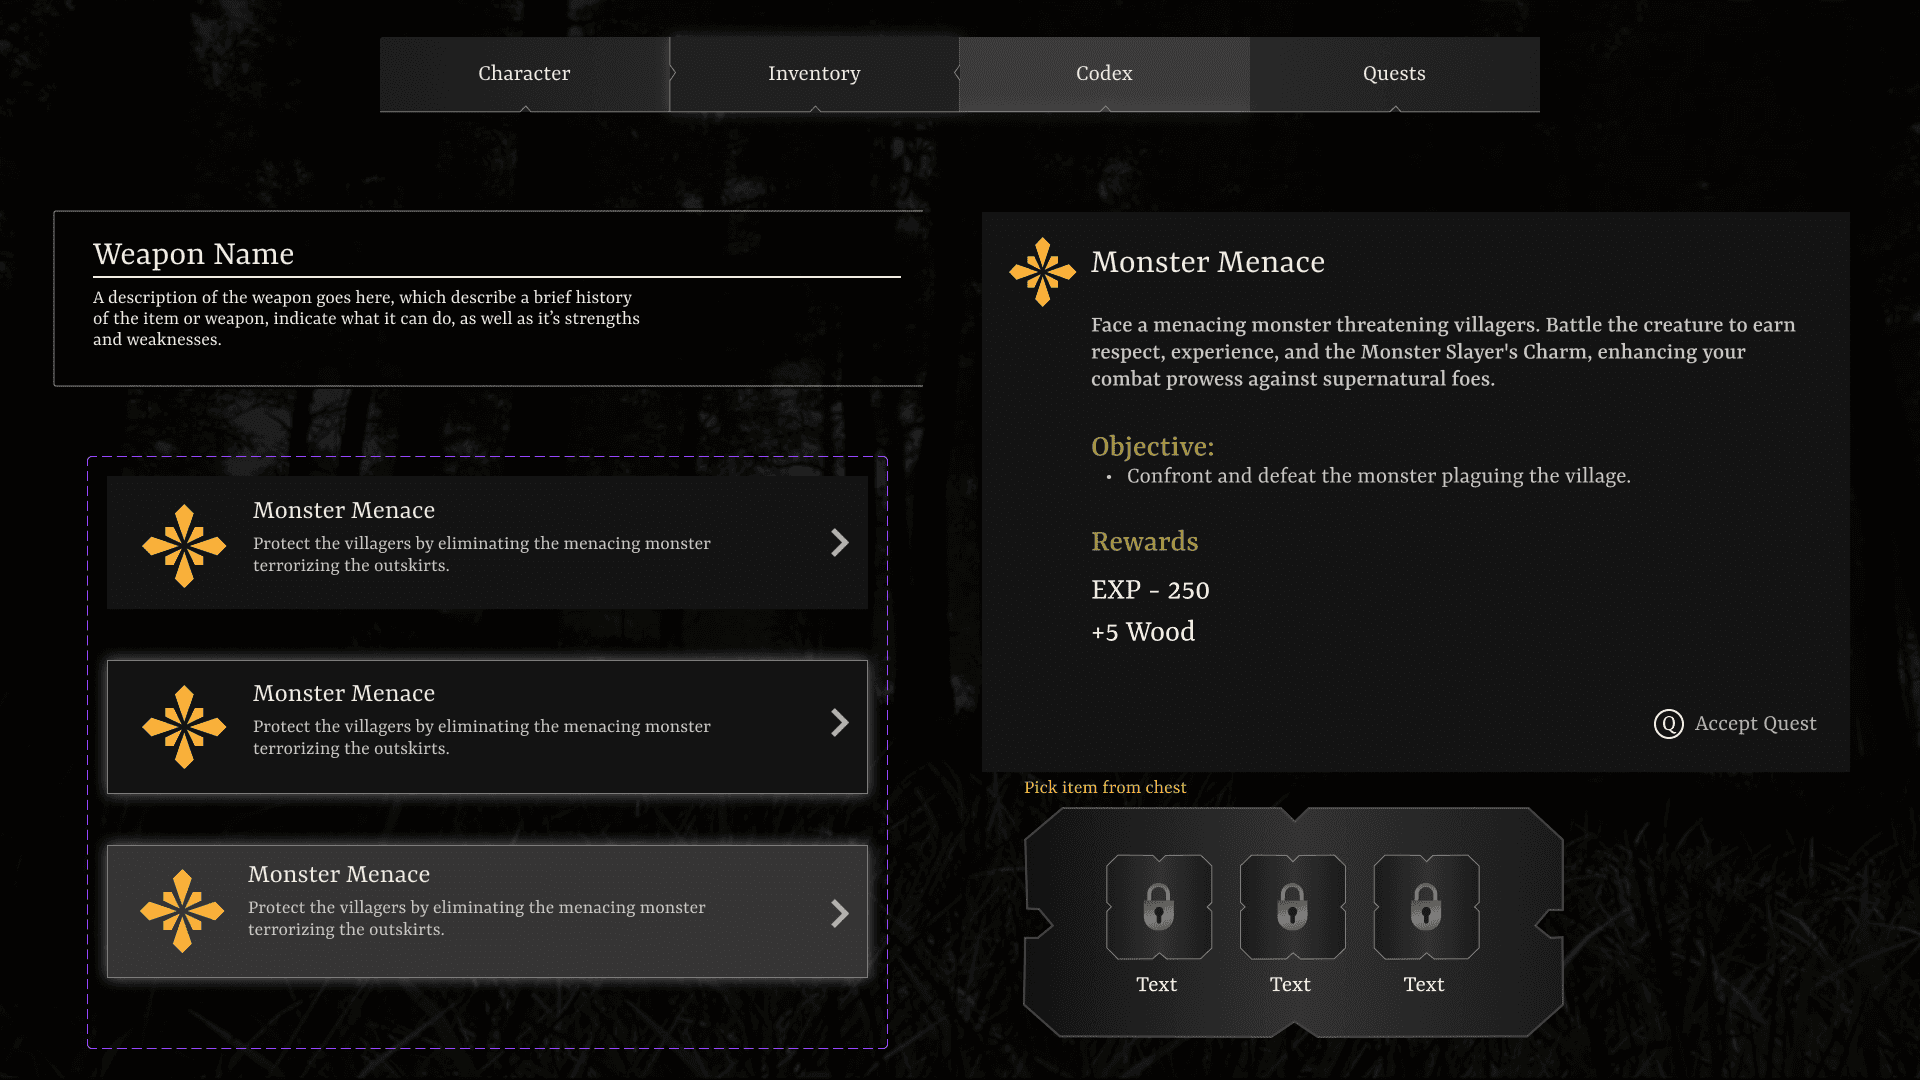Select the middle locked chest slot
Viewport: 1920px width, 1080px height.
pos(1292,906)
